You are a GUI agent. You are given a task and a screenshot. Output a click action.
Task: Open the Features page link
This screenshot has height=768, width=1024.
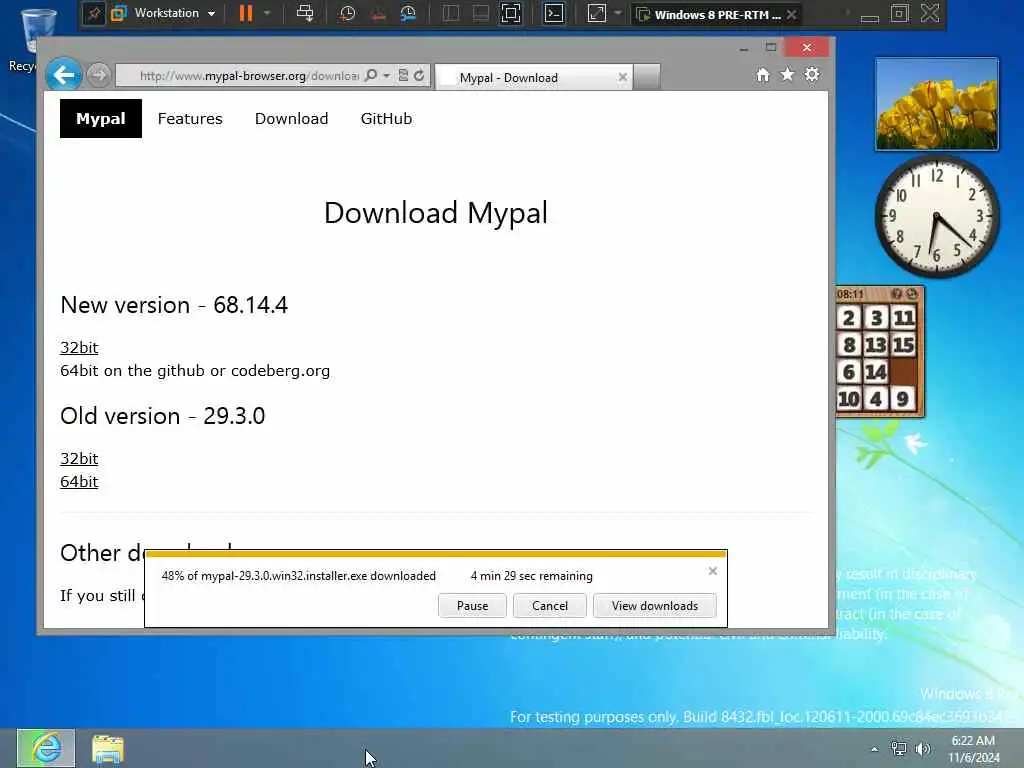(190, 118)
